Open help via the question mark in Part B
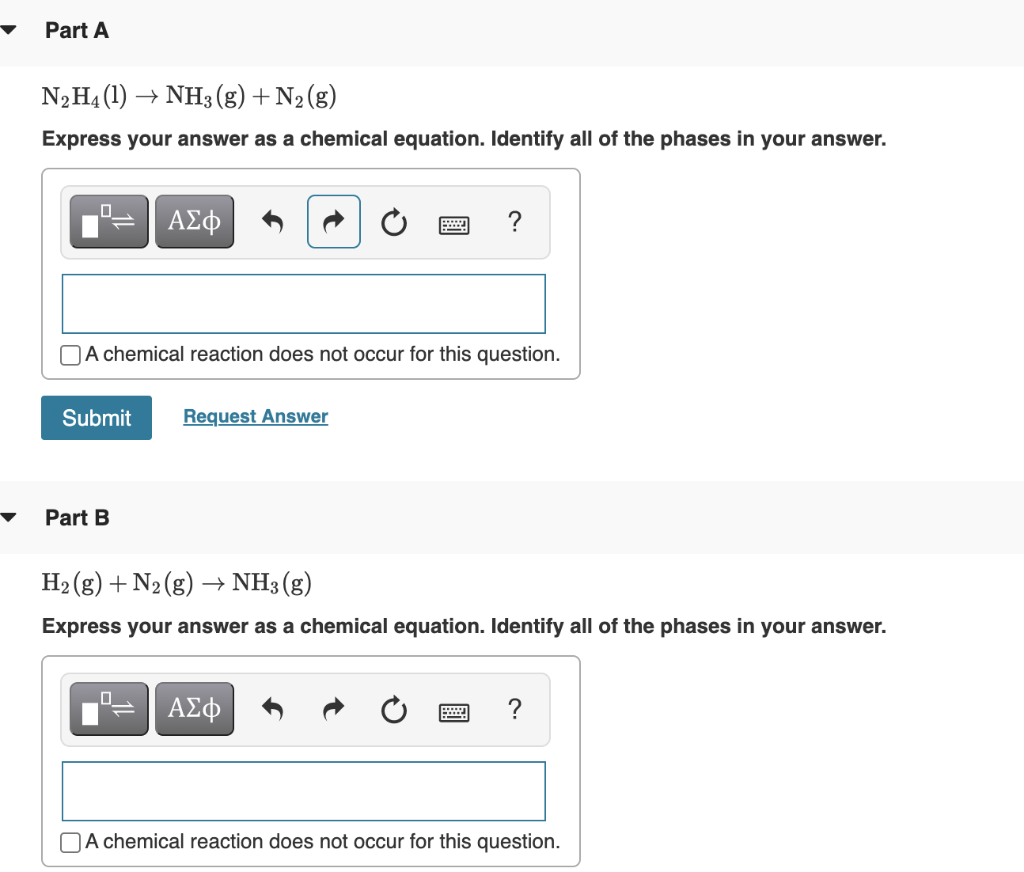This screenshot has width=1024, height=872. pos(514,709)
